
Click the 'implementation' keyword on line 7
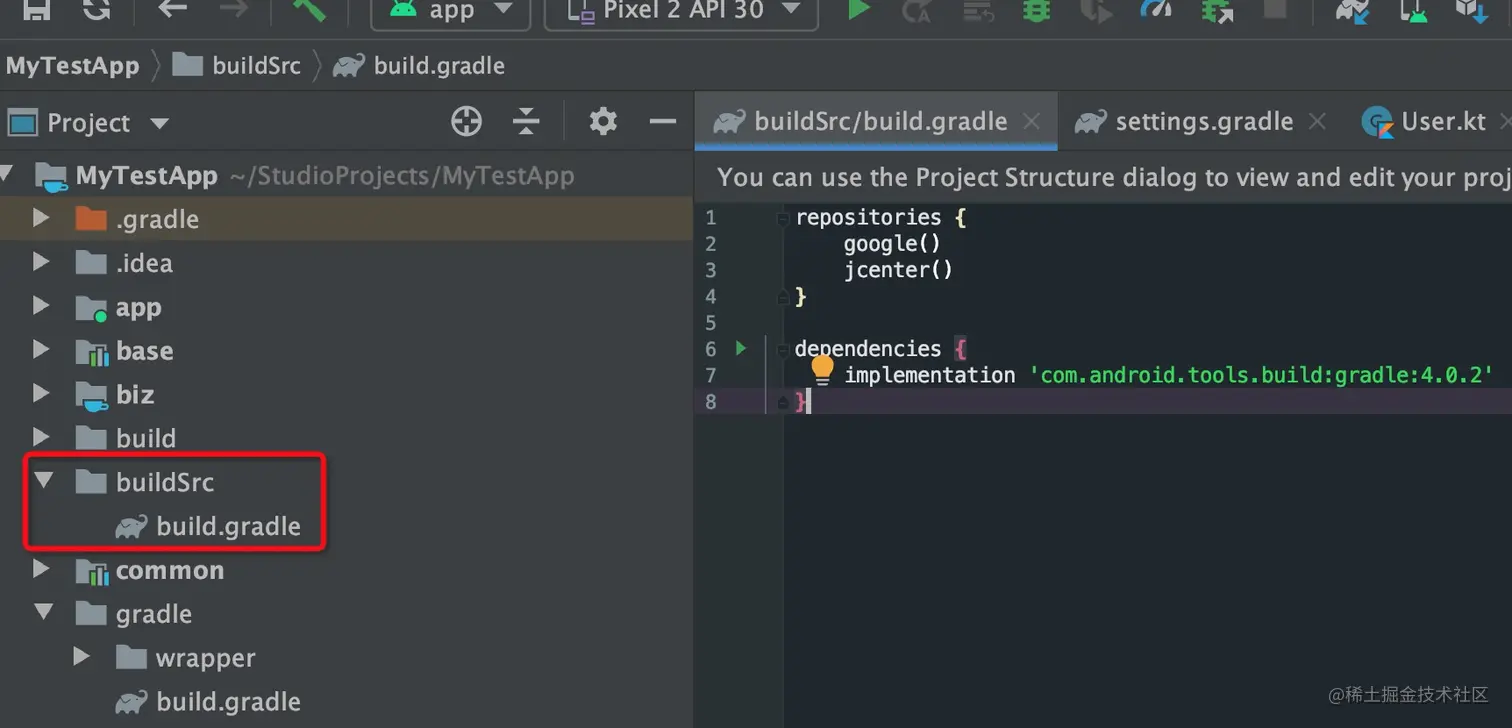click(x=929, y=375)
